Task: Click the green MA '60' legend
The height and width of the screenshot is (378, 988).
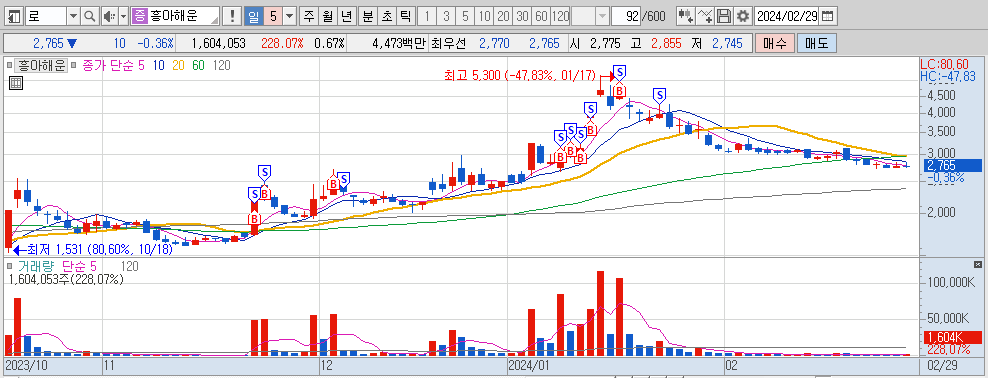Action: (x=198, y=65)
